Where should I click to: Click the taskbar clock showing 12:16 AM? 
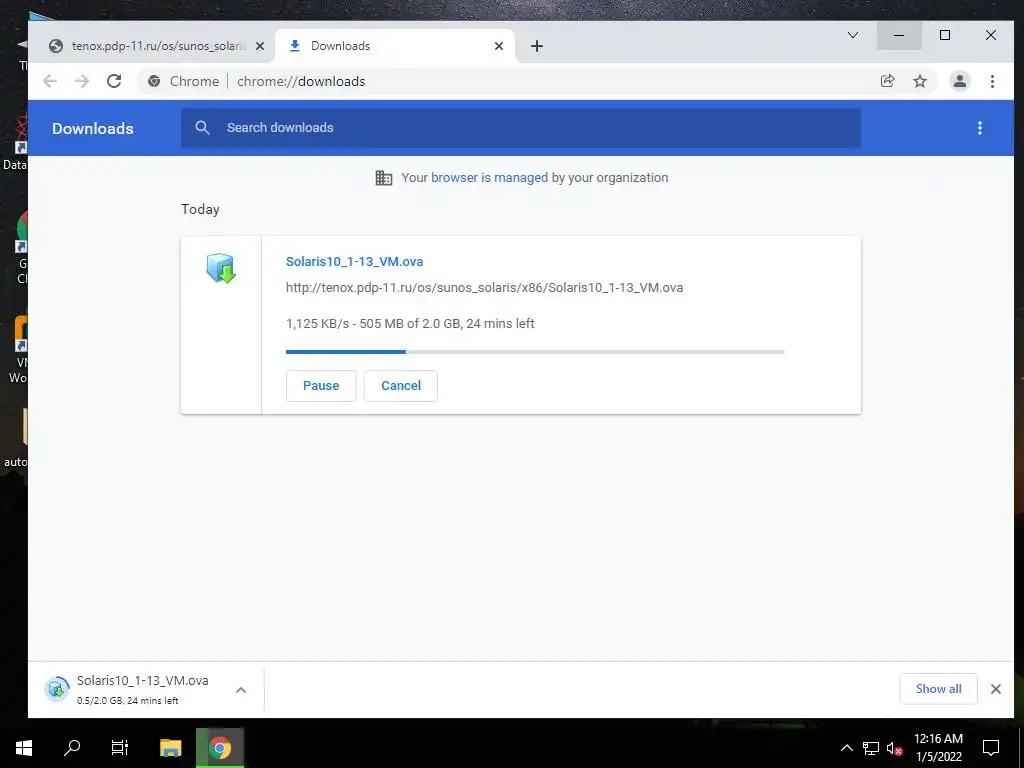tap(938, 748)
